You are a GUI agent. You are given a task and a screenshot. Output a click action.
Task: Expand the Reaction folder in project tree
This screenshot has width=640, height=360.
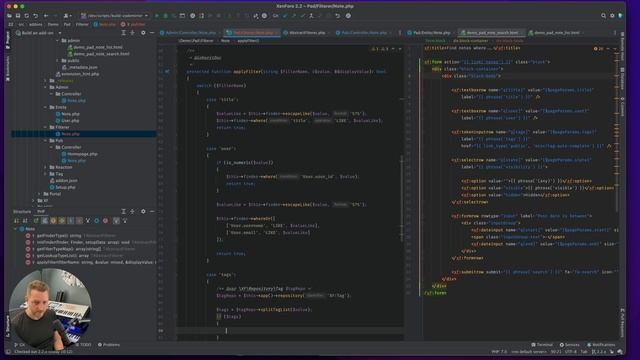tap(45, 167)
